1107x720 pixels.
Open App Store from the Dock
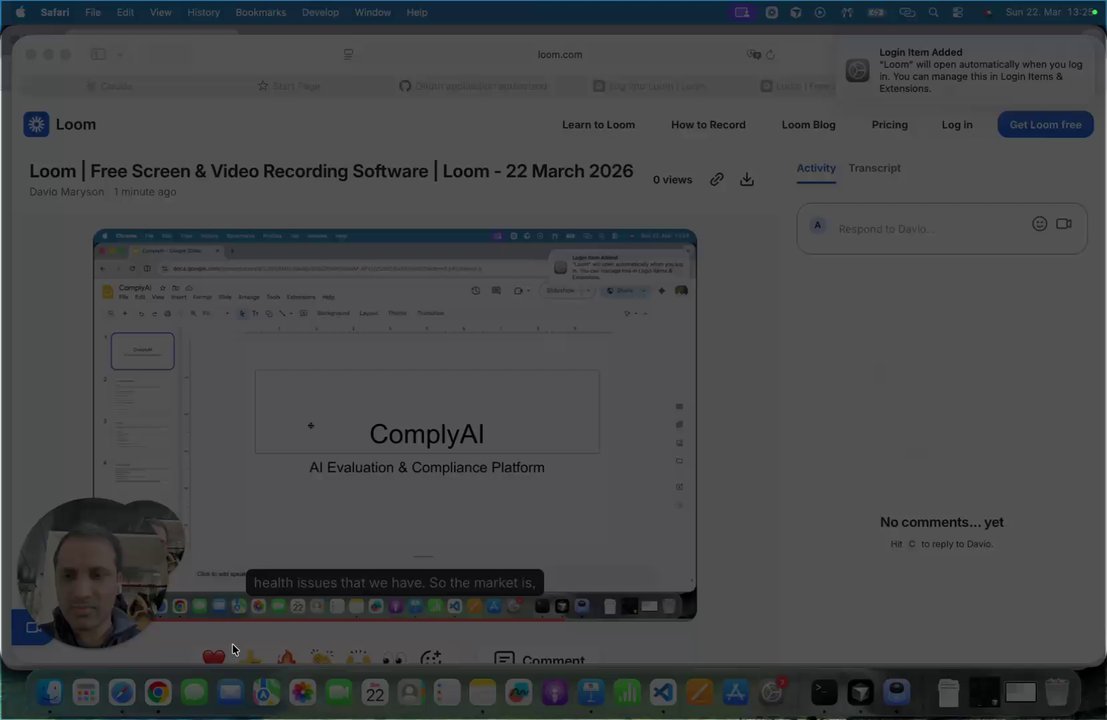point(735,692)
